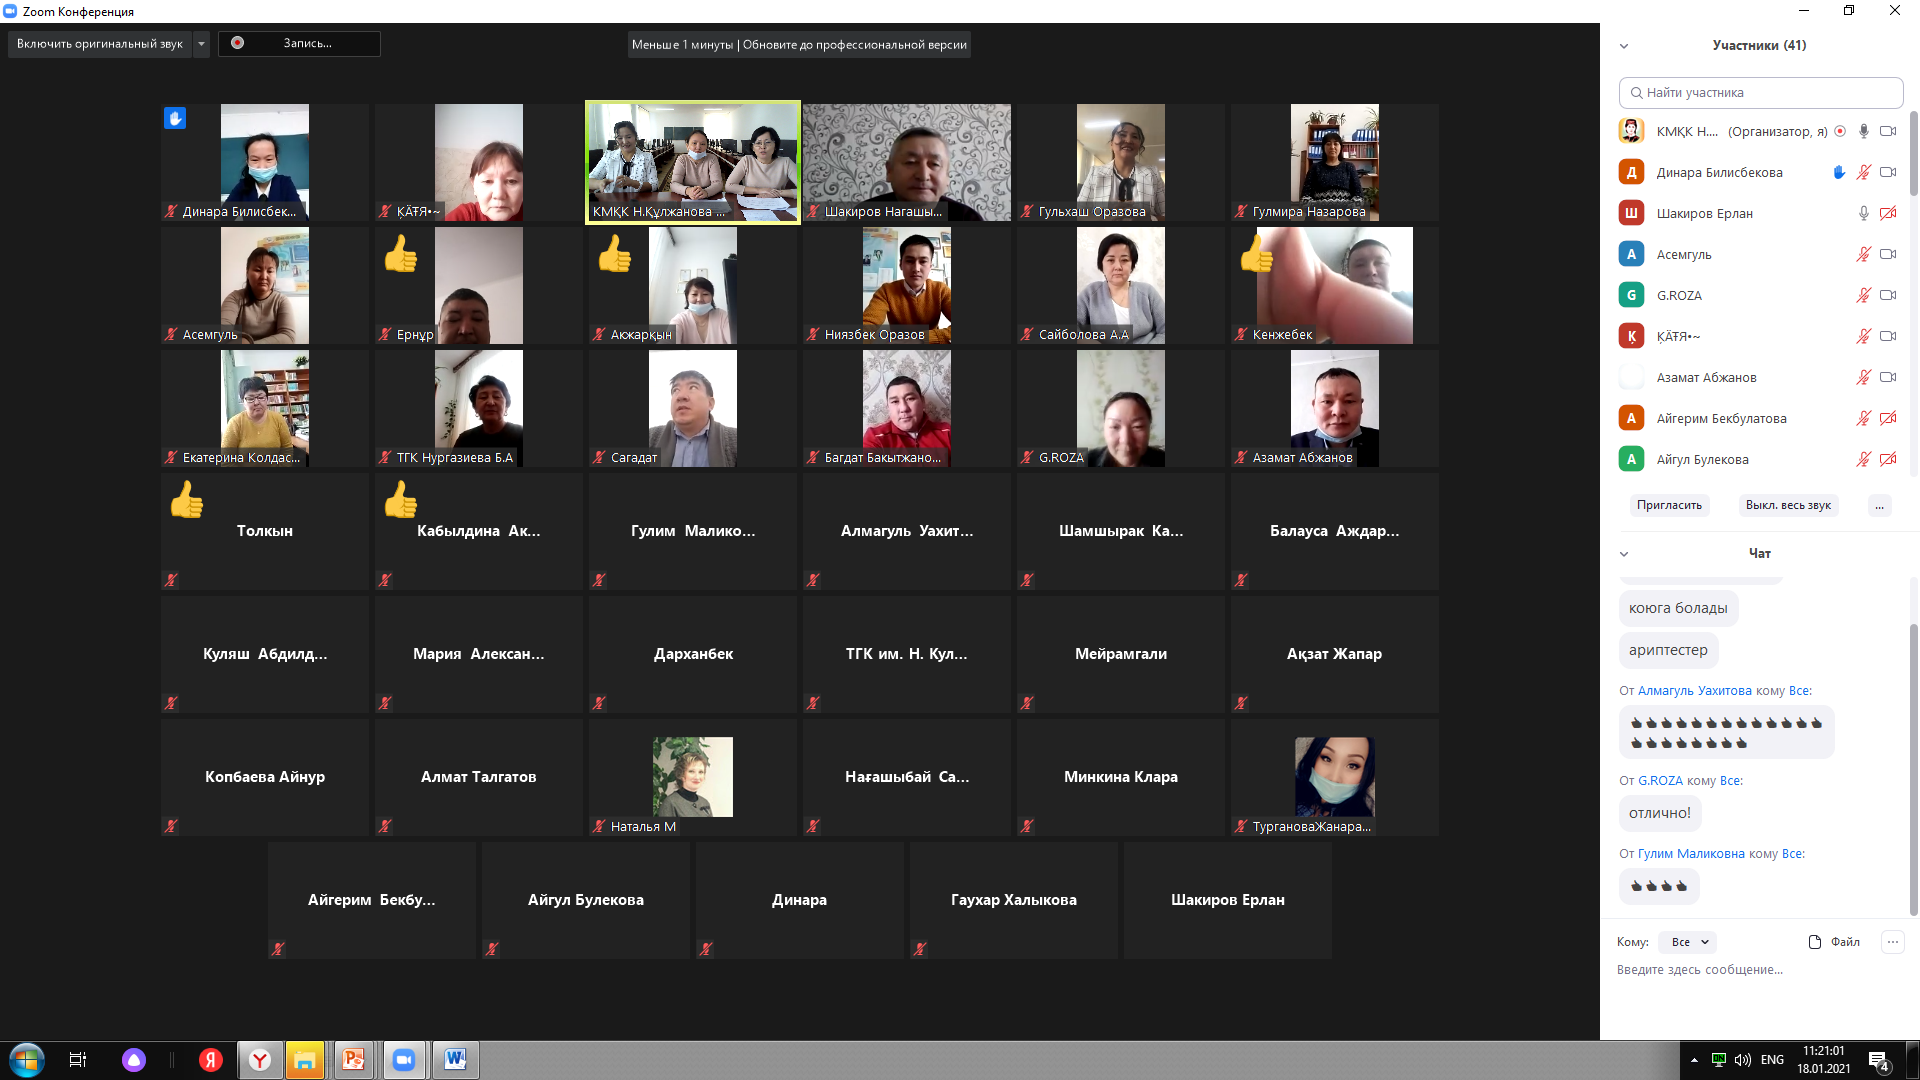Click camera icon beside Асемгуль participant
The image size is (1920, 1080).
coord(1888,254)
